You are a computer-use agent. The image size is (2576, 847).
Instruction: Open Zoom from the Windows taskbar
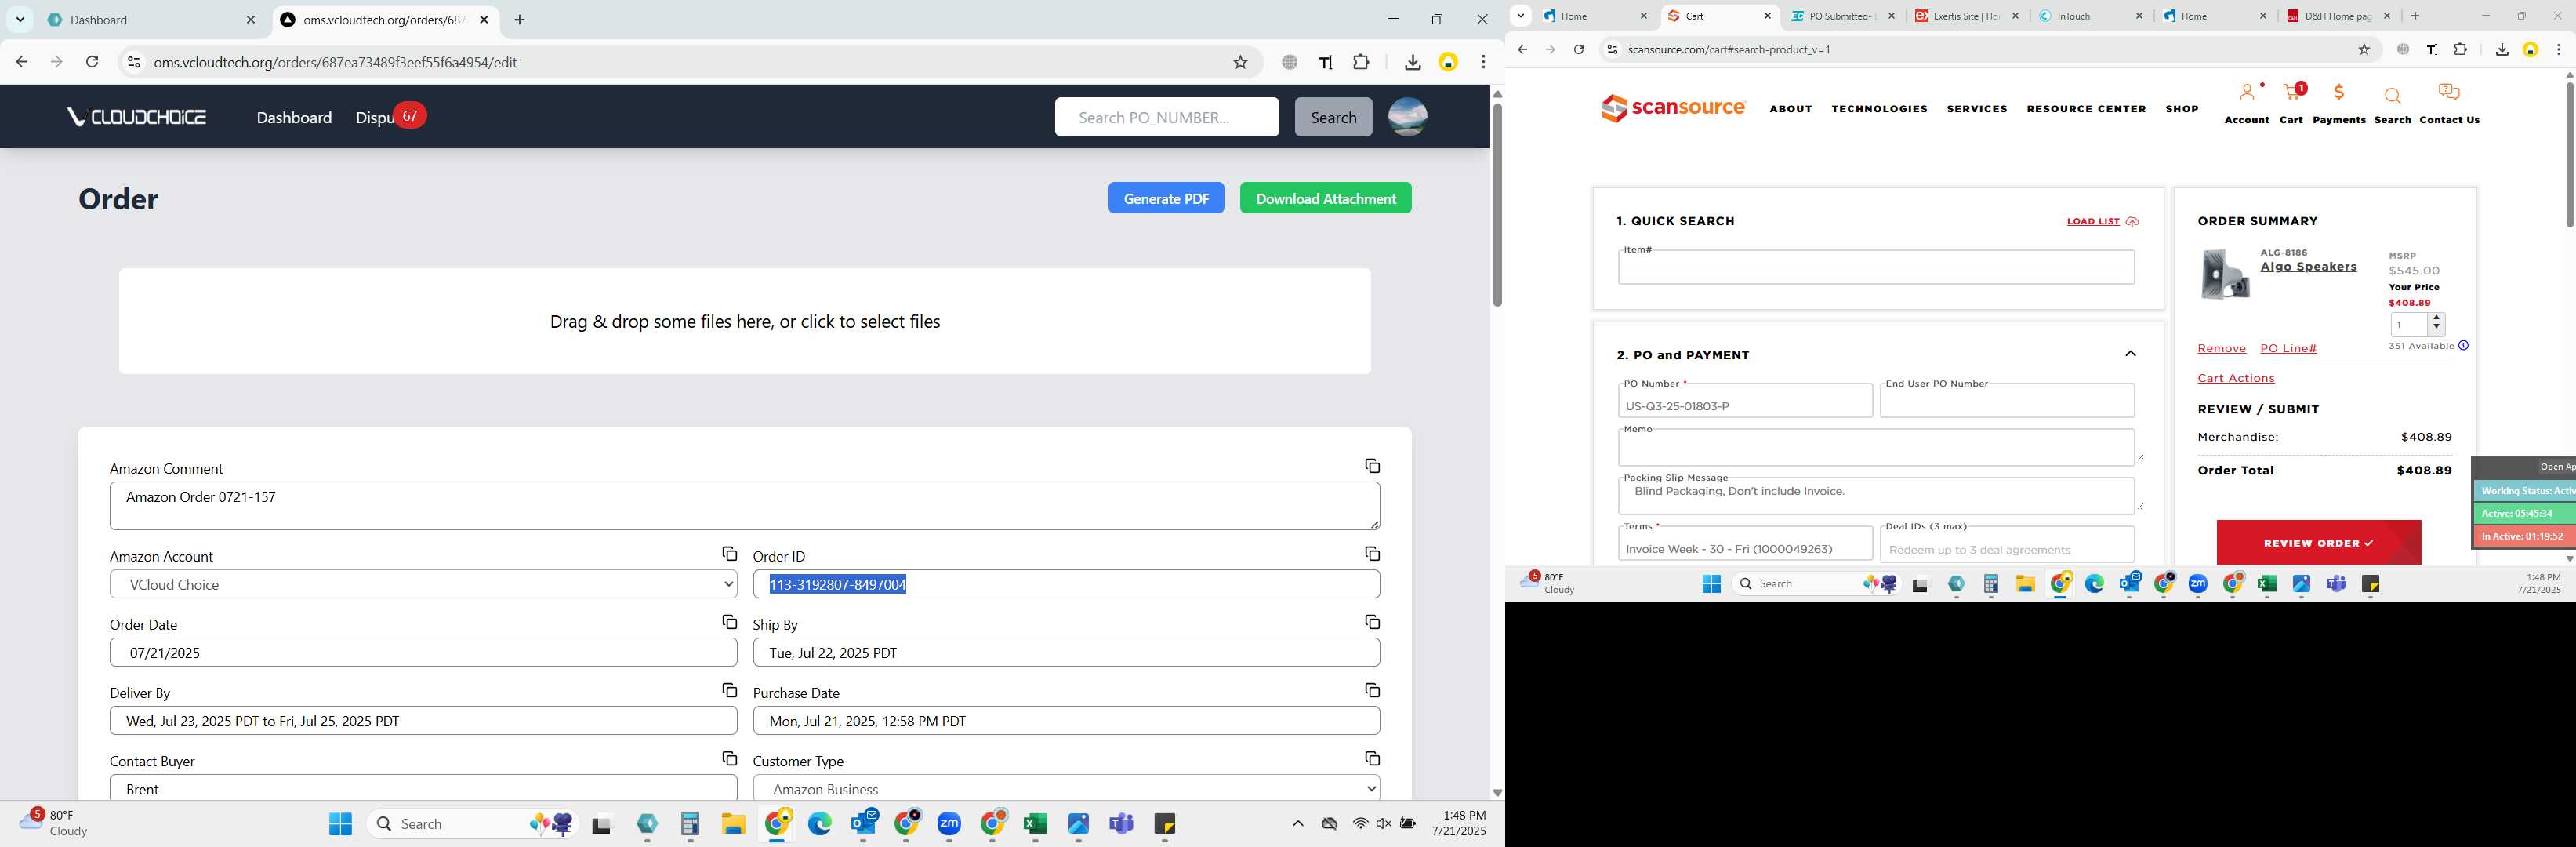(949, 824)
